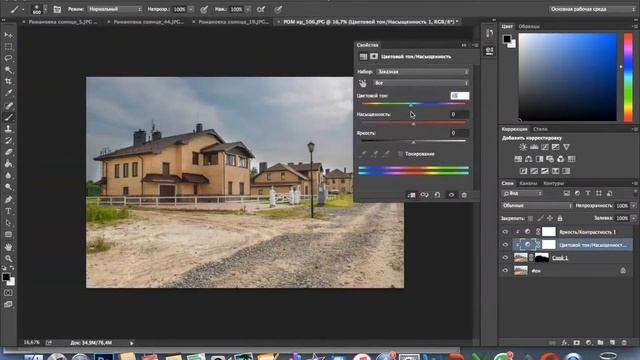Hide the background layer eye
The image size is (640, 360).
pos(505,270)
